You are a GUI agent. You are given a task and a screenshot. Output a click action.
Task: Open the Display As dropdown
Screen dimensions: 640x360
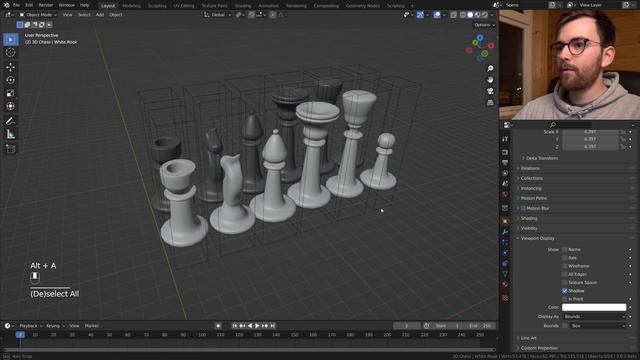click(x=594, y=316)
